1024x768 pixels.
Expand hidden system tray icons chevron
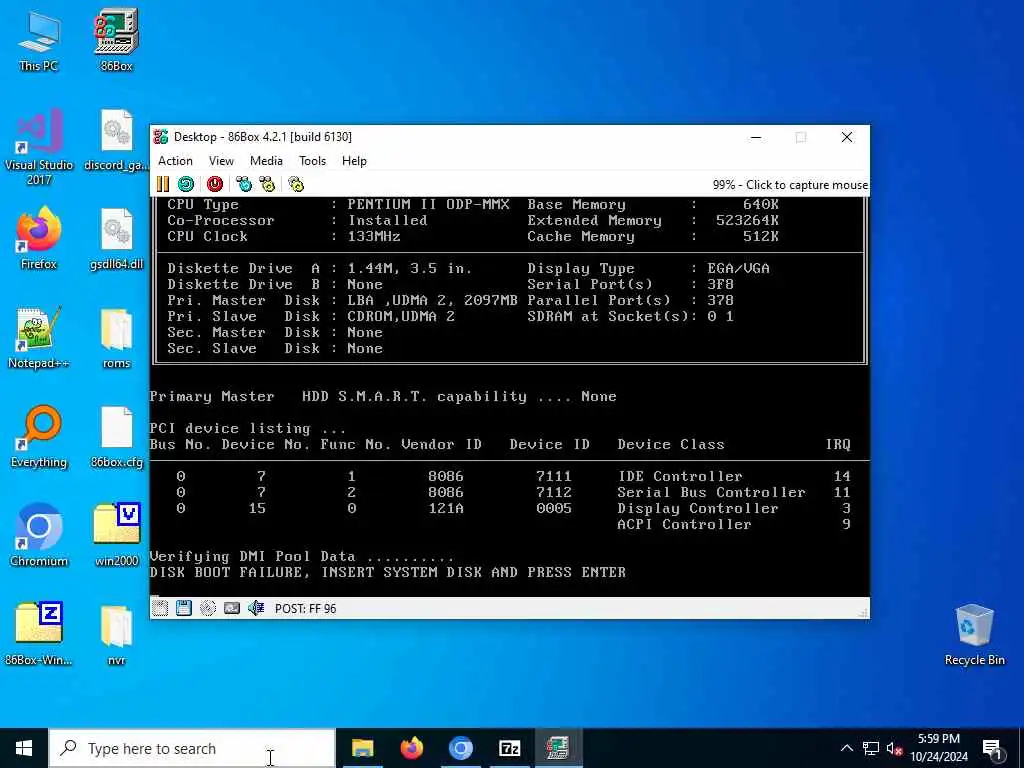(x=846, y=748)
